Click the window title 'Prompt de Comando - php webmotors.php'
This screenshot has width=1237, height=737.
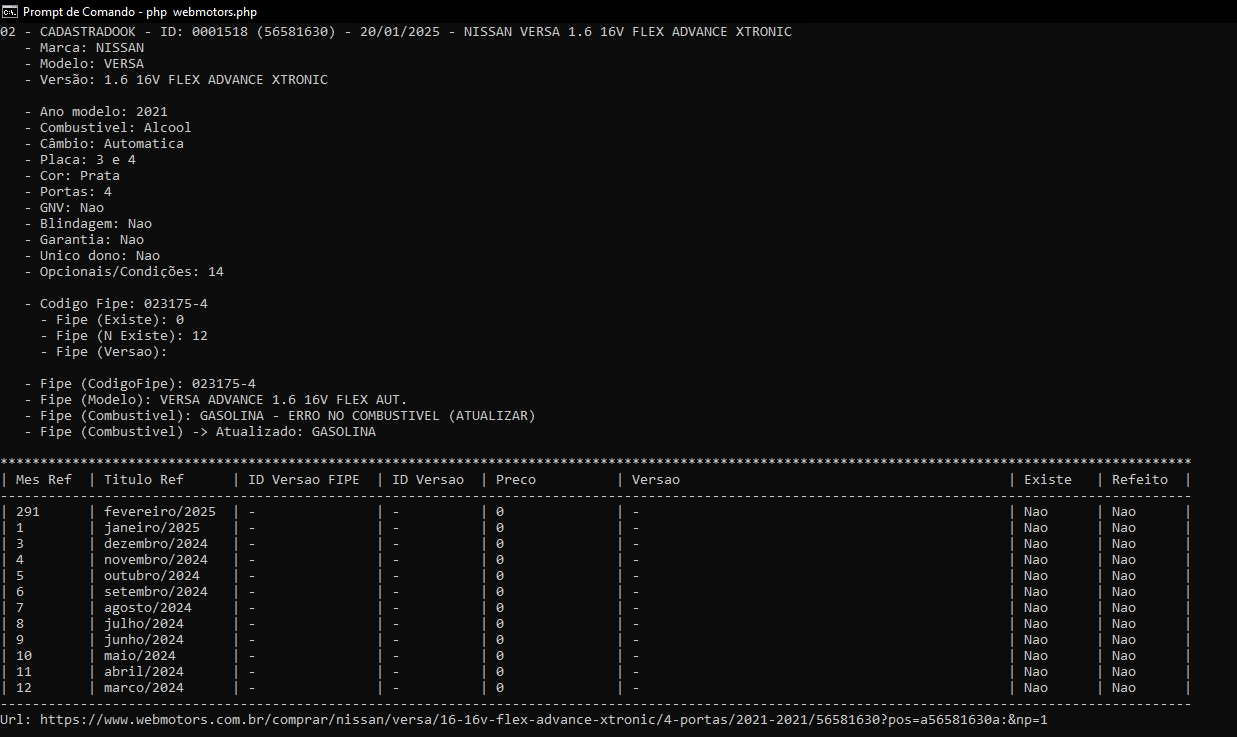coord(139,11)
